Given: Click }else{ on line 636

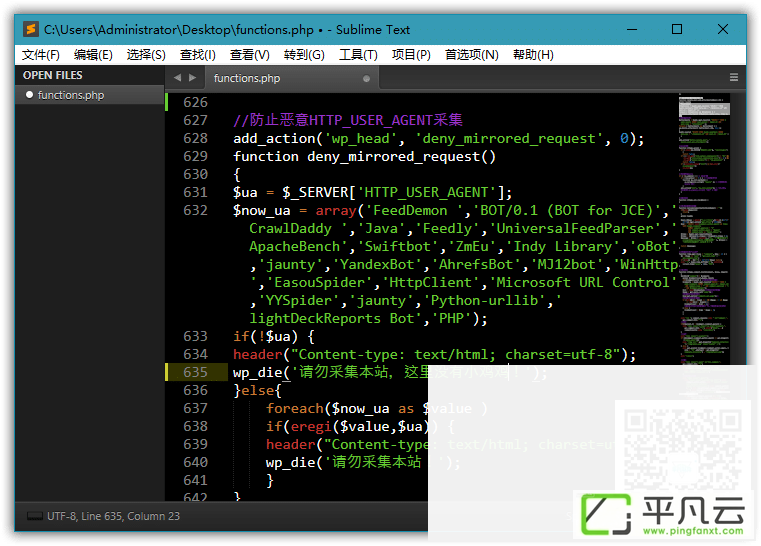Looking at the screenshot, I should coord(257,391).
